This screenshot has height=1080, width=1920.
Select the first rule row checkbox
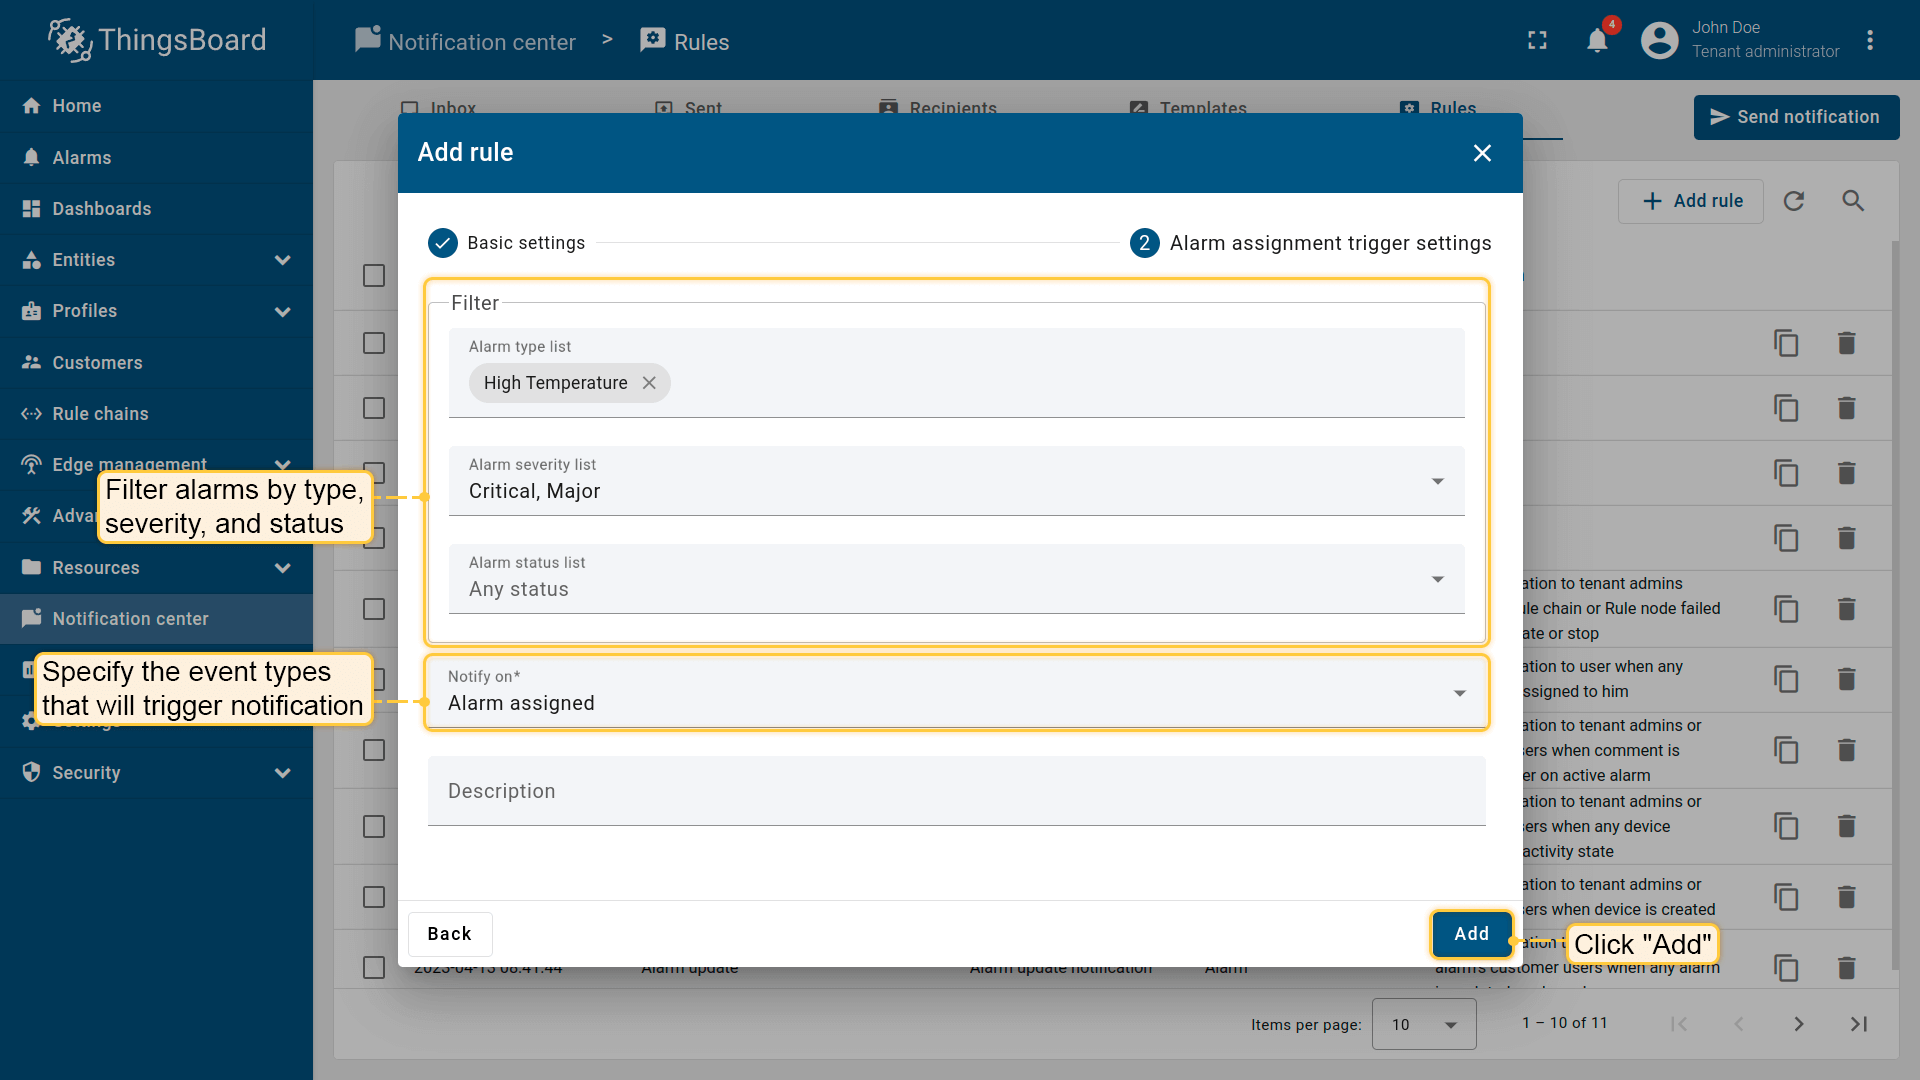coord(374,343)
